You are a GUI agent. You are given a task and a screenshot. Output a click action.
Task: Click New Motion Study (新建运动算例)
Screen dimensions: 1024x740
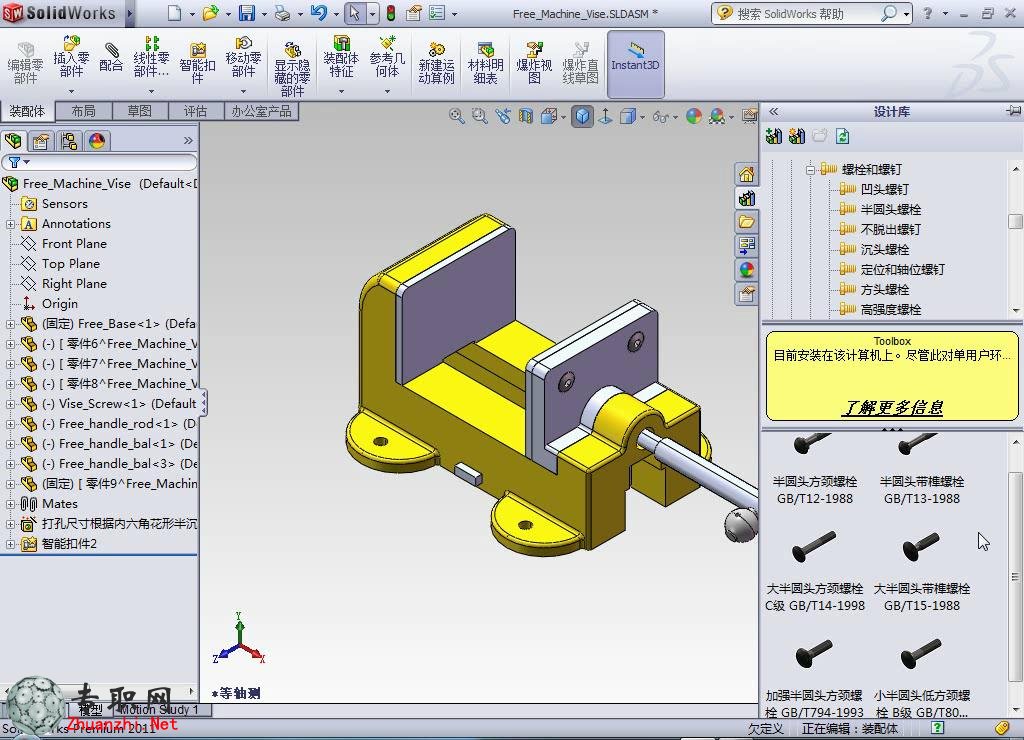[x=436, y=63]
